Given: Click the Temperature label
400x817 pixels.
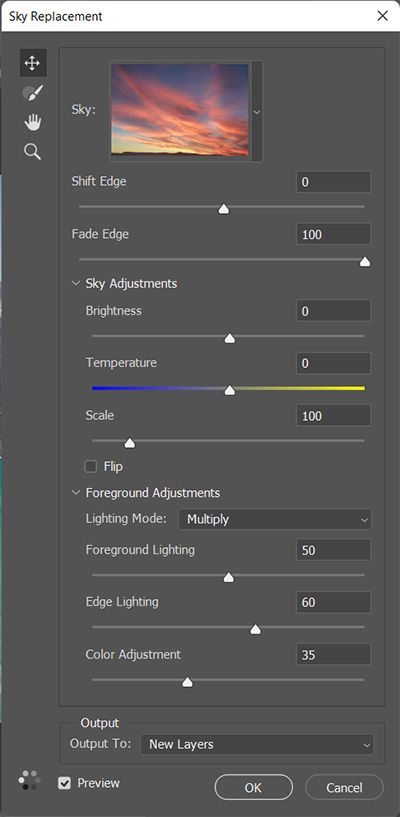Looking at the screenshot, I should click(x=121, y=363).
